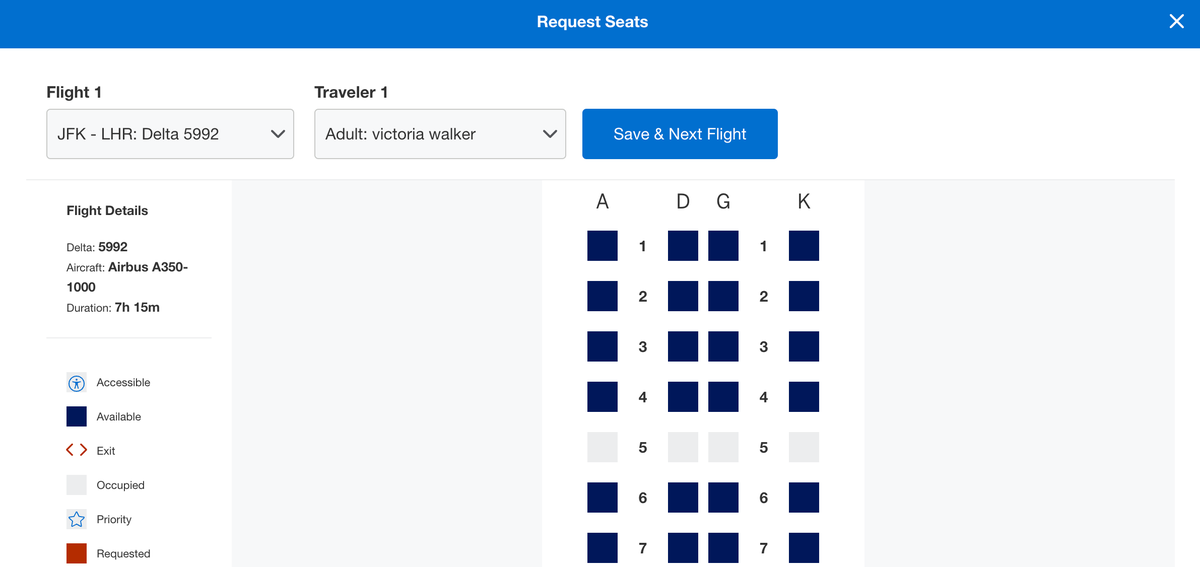Click the Priority star legend icon
This screenshot has height=567, width=1200.
tap(76, 519)
